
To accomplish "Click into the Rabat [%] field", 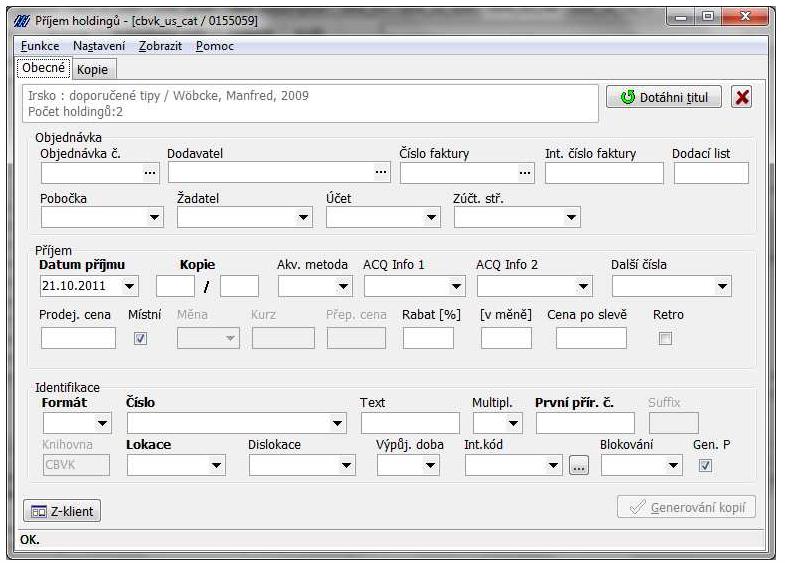I will [429, 339].
